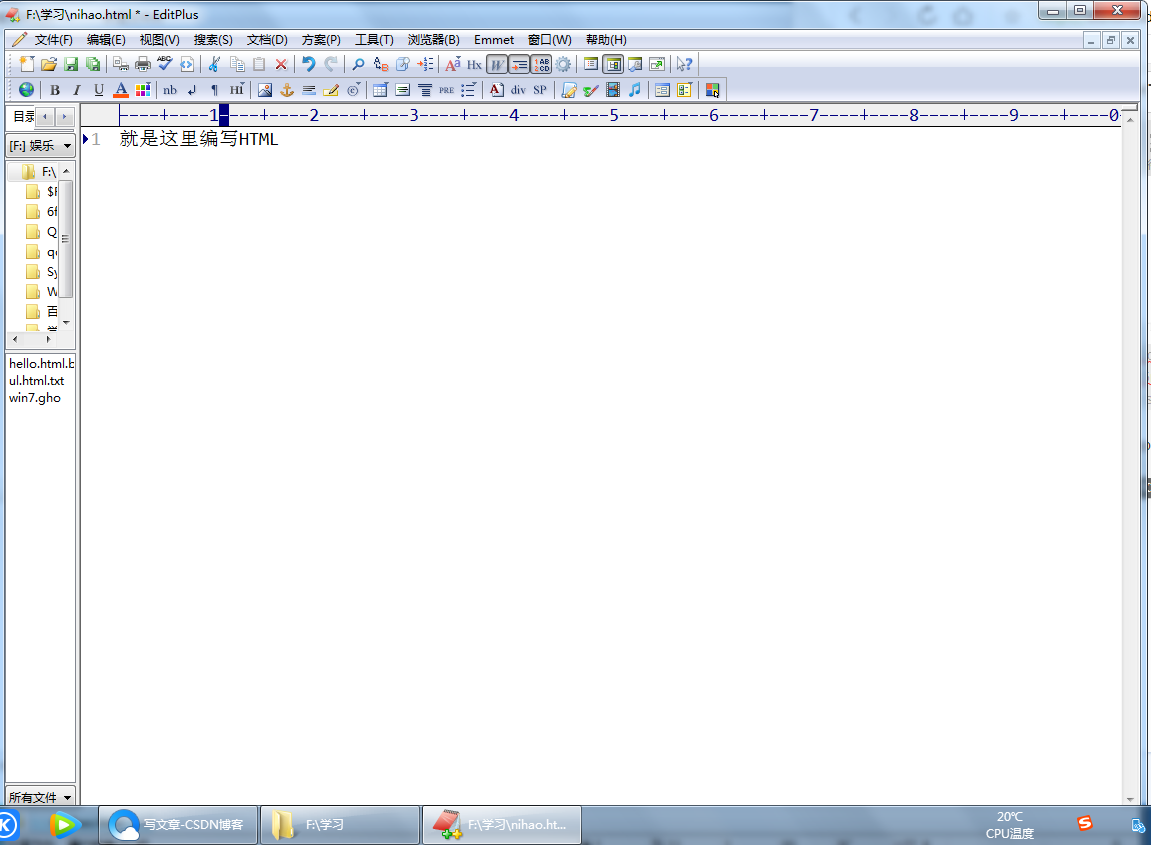The image size is (1151, 845).
Task: Open the color palette grid icon
Action: tap(143, 90)
